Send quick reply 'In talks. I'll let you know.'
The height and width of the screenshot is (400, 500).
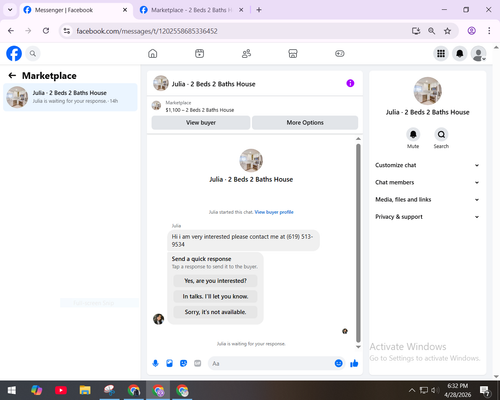coord(215,296)
